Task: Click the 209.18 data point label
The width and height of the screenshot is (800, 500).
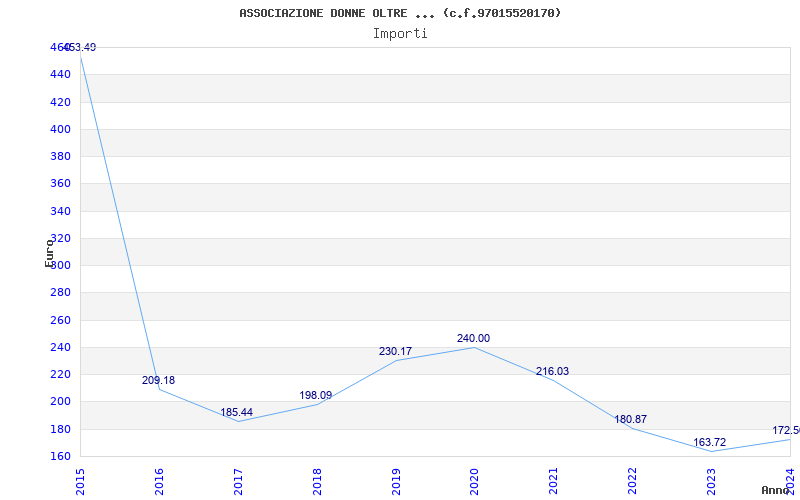Action: 158,380
